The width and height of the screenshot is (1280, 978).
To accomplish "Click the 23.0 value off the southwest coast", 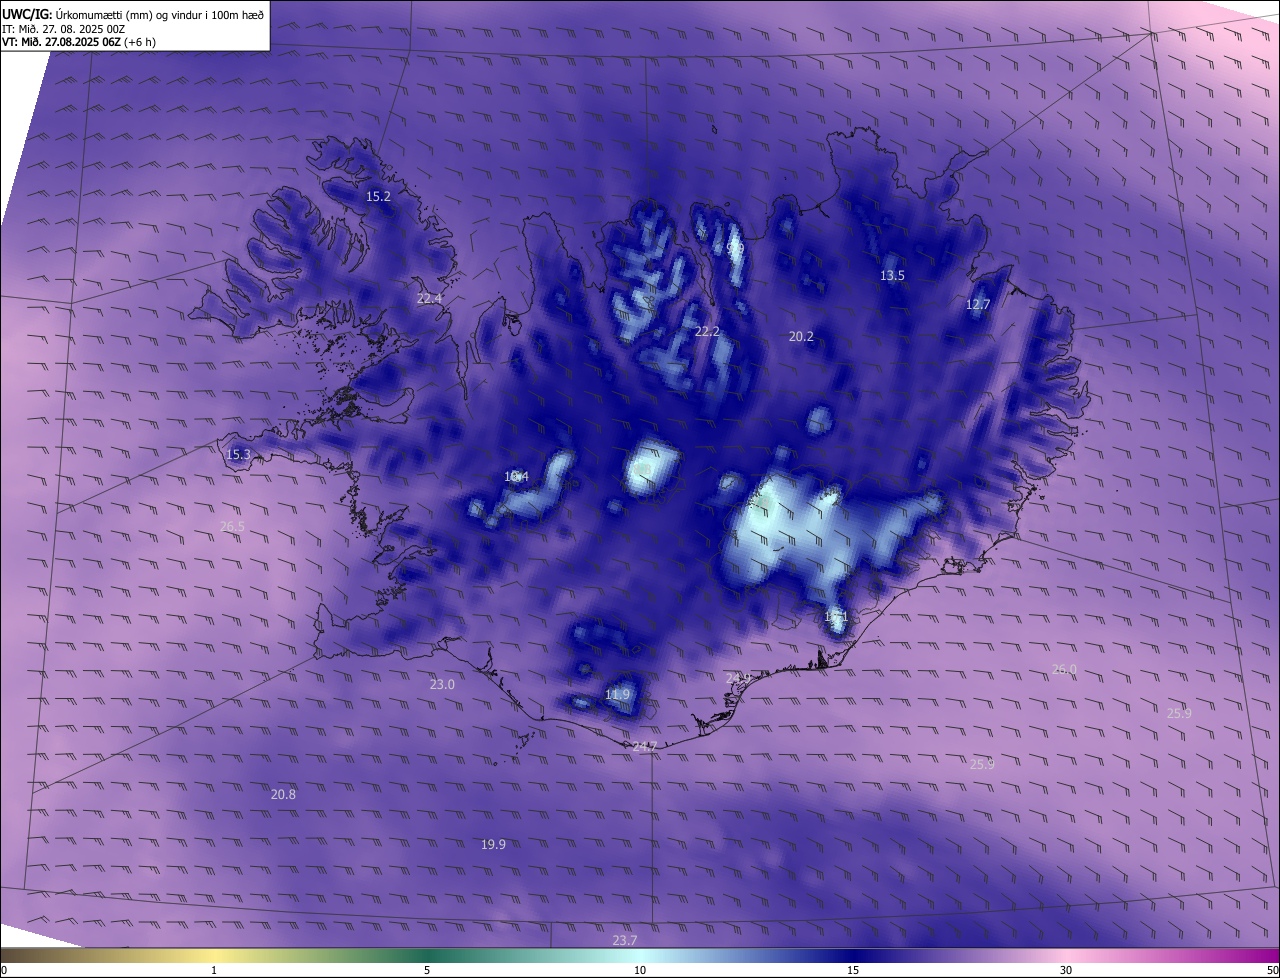I will tap(442, 685).
